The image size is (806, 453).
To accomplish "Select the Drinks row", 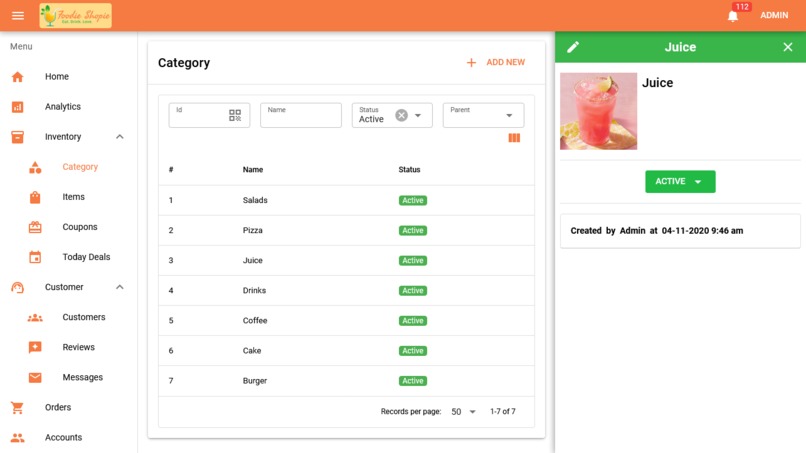I will coord(346,291).
